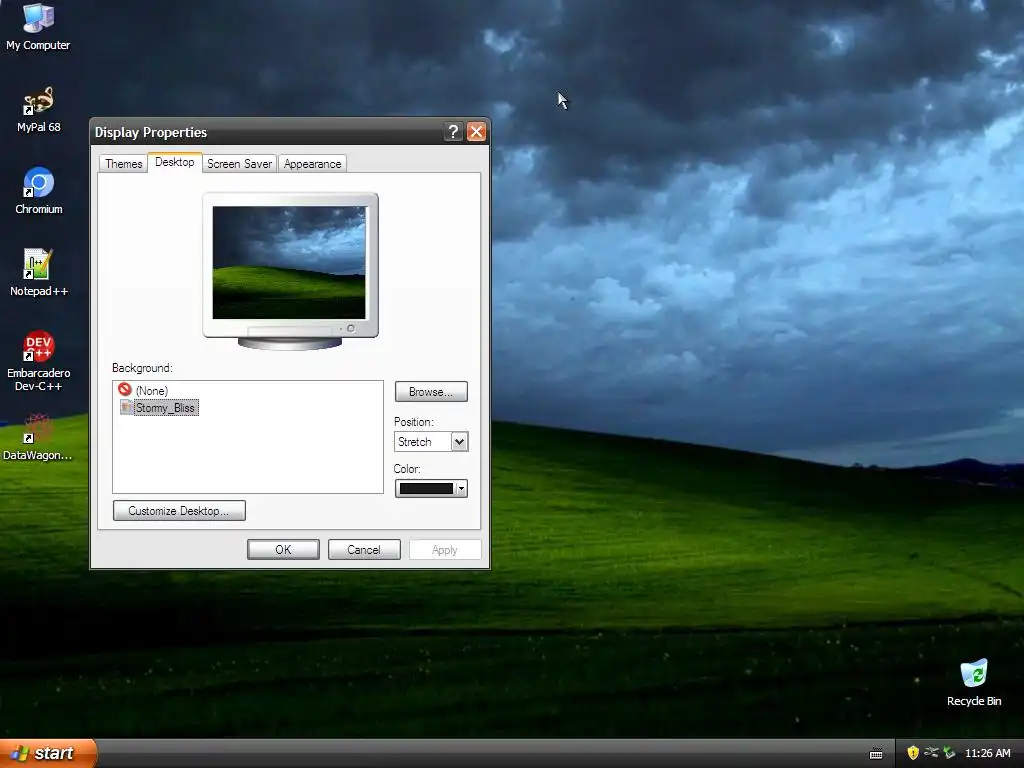This screenshot has width=1024, height=768.
Task: Select the My Computer desktop icon
Action: 38,26
